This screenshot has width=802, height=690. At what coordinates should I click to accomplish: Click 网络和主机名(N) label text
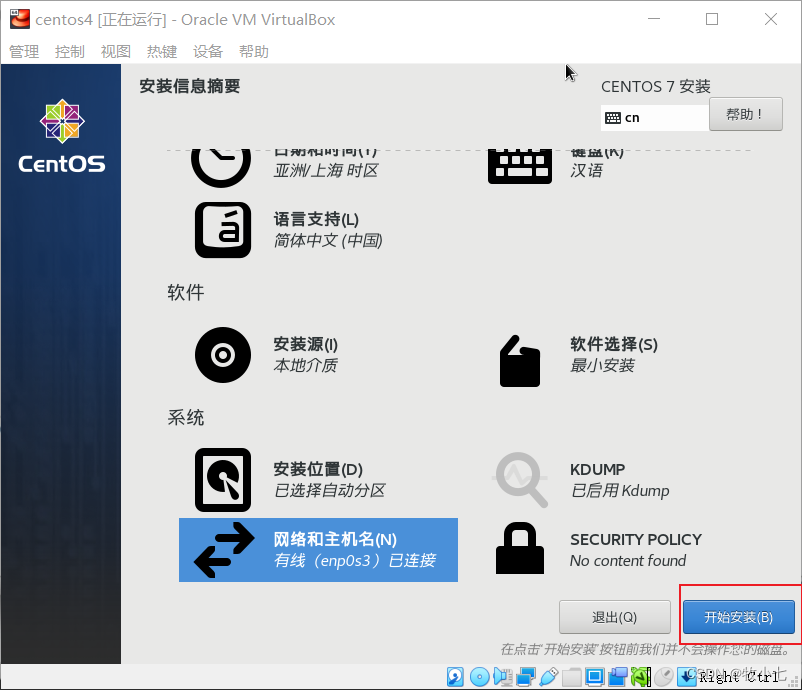[x=335, y=539]
